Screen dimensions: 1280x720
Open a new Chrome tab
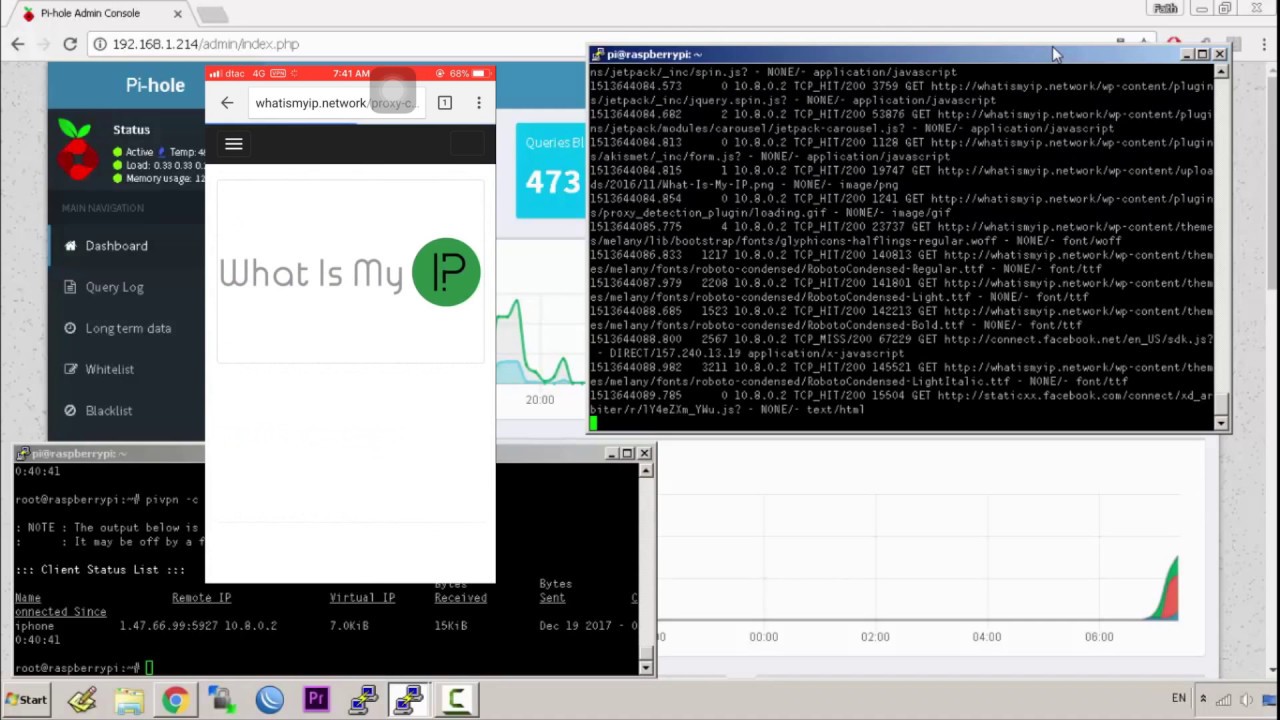[211, 15]
